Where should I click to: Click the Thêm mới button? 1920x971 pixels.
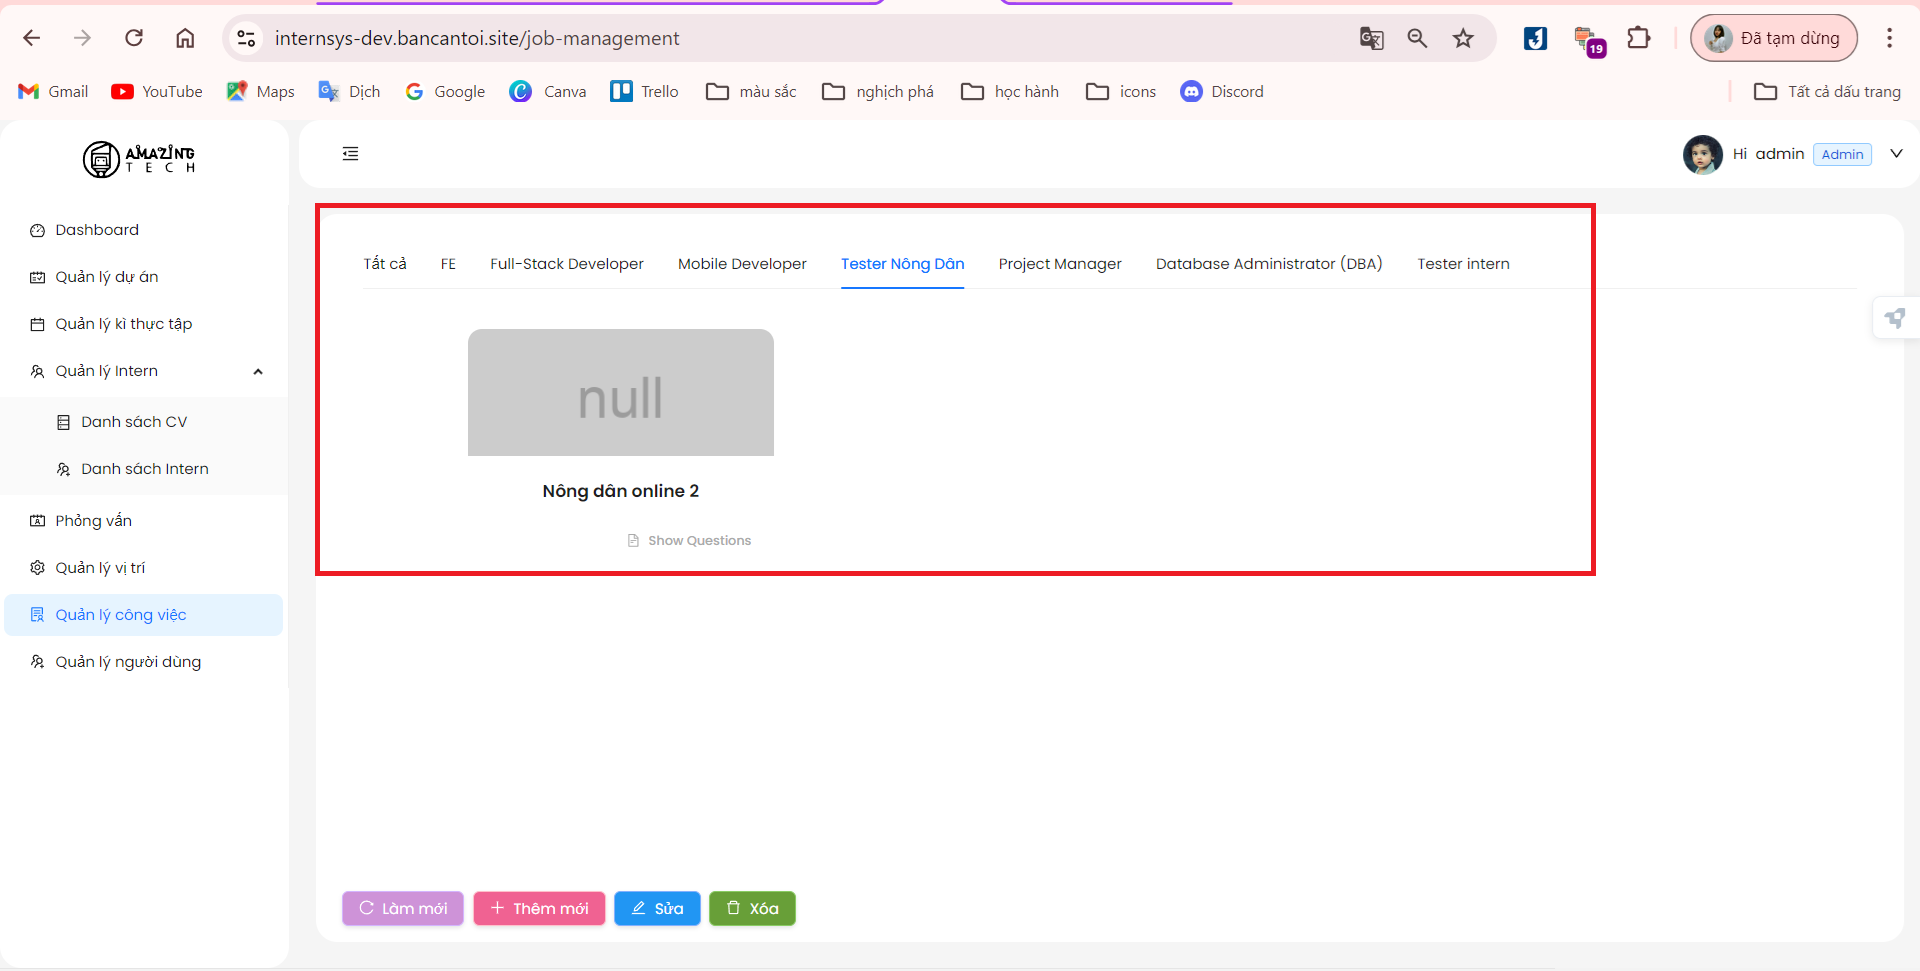pyautogui.click(x=539, y=908)
